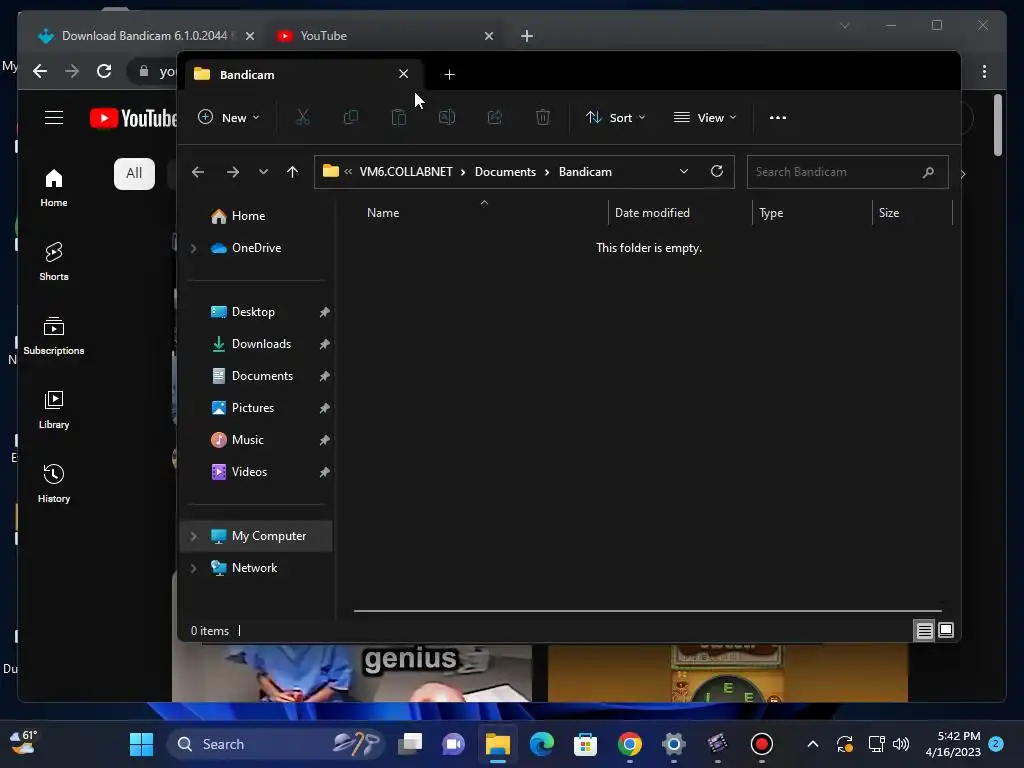Go to YouTube Home in sidebar
Viewport: 1024px width, 768px height.
click(54, 187)
